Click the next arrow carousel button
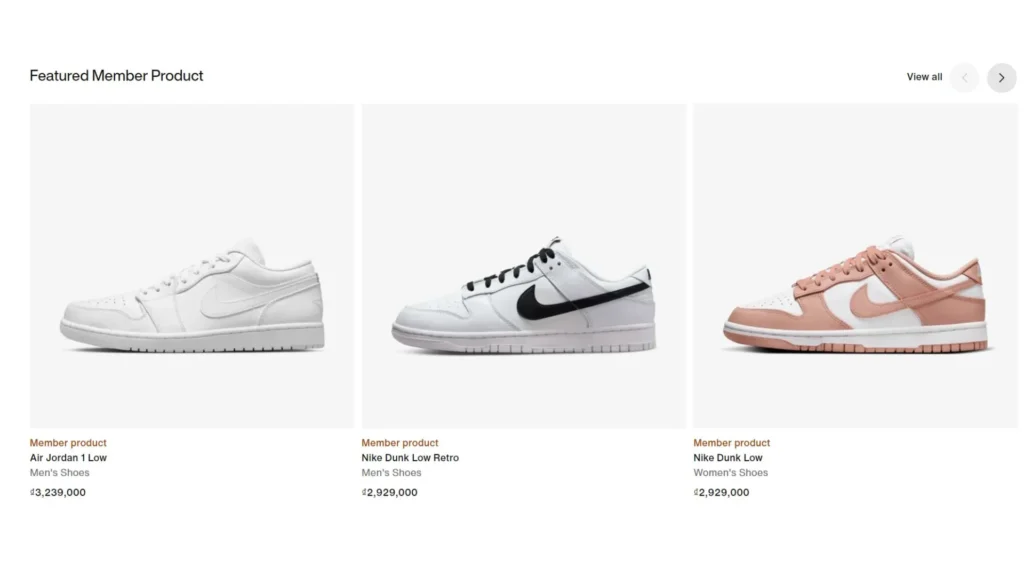This screenshot has height=576, width=1024. [x=1001, y=78]
